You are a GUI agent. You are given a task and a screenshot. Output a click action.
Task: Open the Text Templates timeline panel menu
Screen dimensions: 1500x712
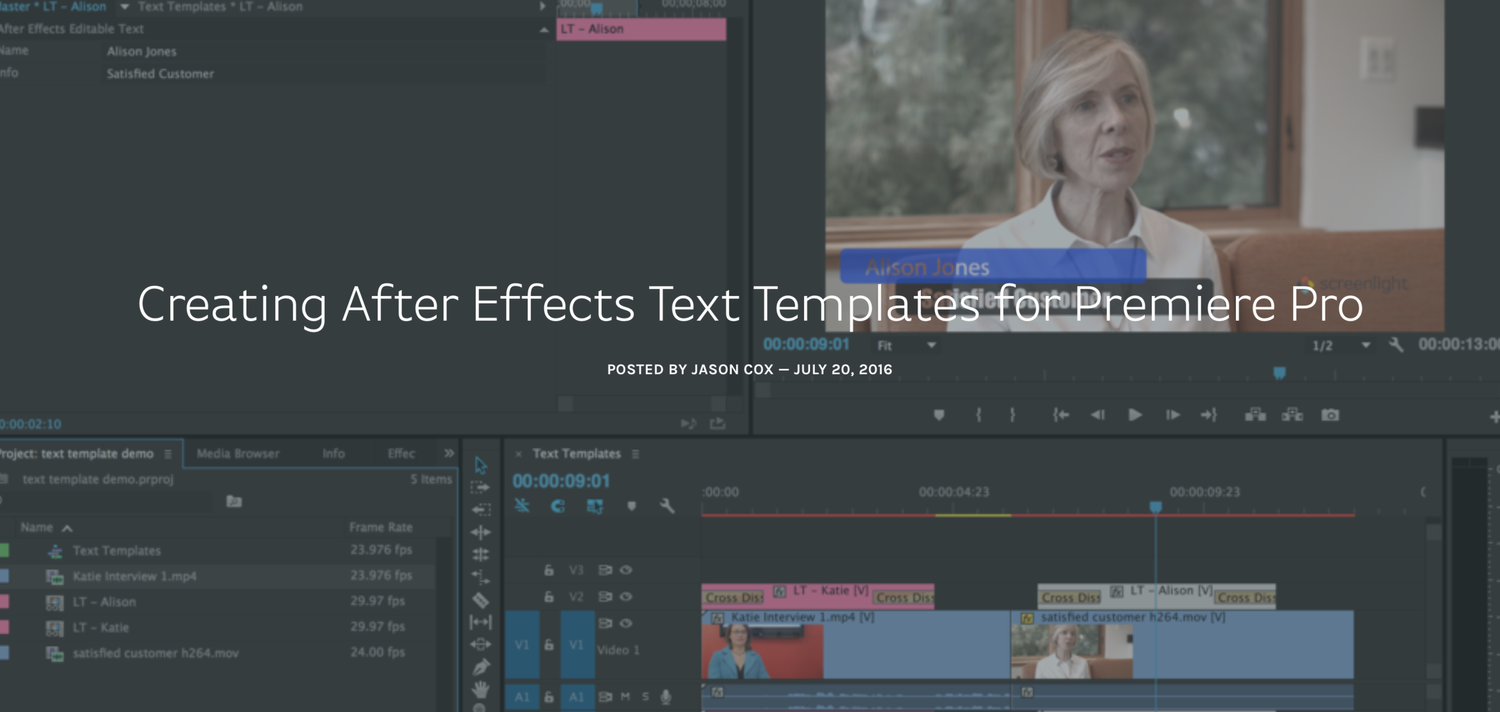tap(635, 454)
